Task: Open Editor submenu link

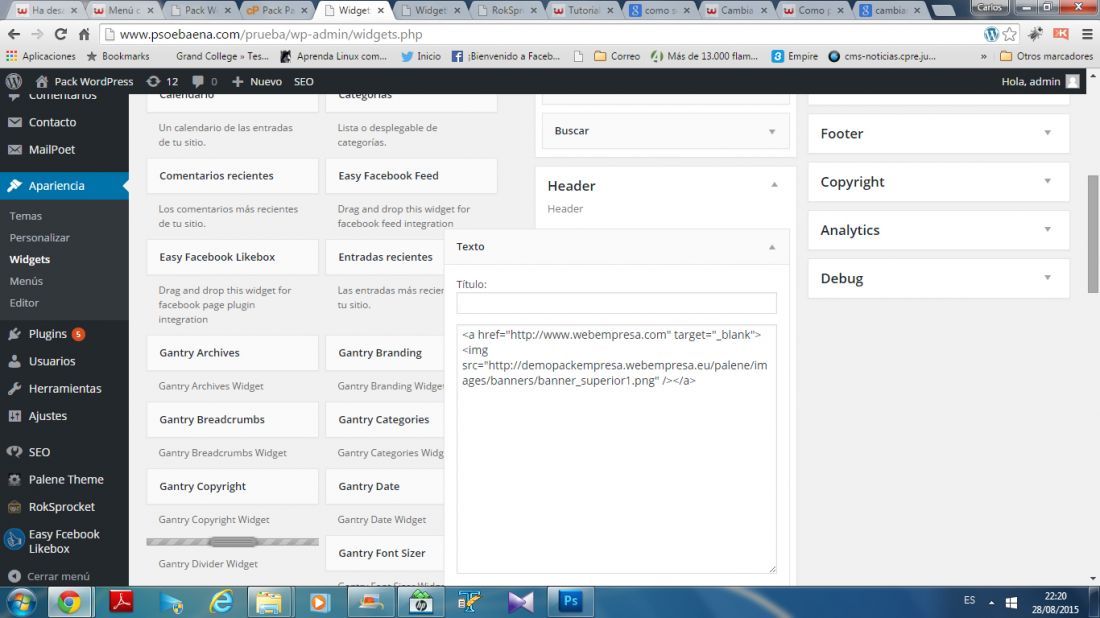Action: point(24,303)
